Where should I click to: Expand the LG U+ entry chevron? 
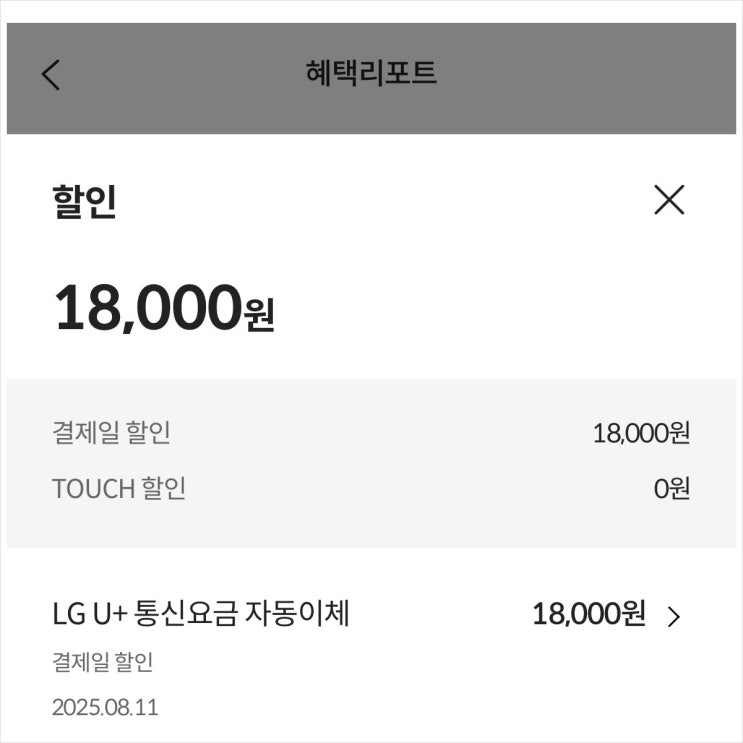(x=673, y=616)
